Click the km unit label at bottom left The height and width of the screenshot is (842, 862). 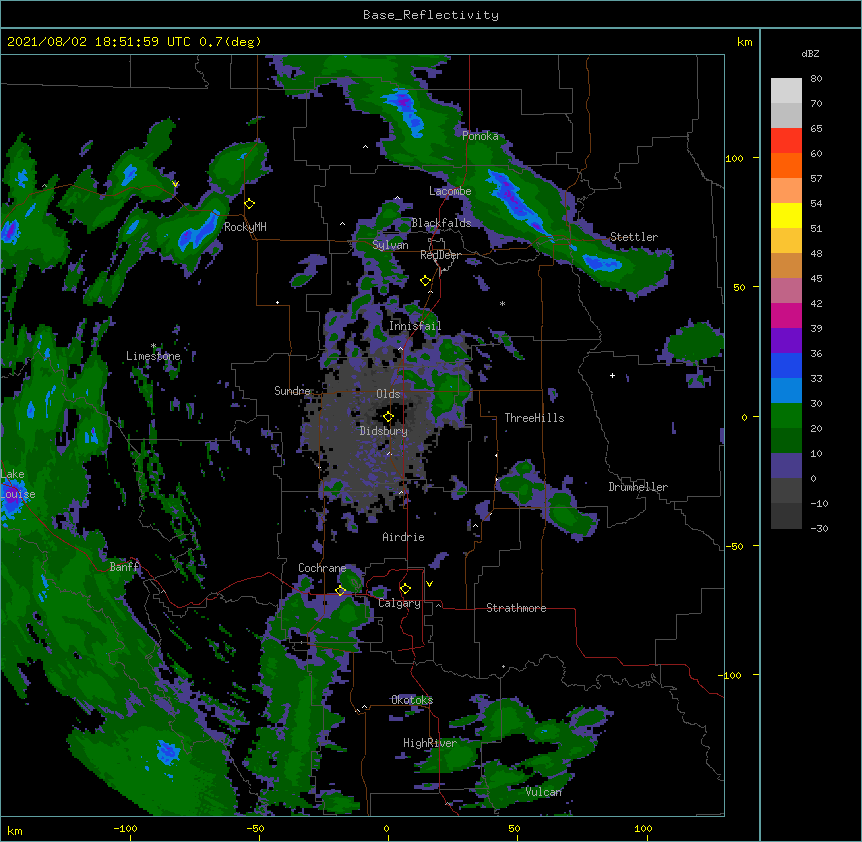coord(15,830)
